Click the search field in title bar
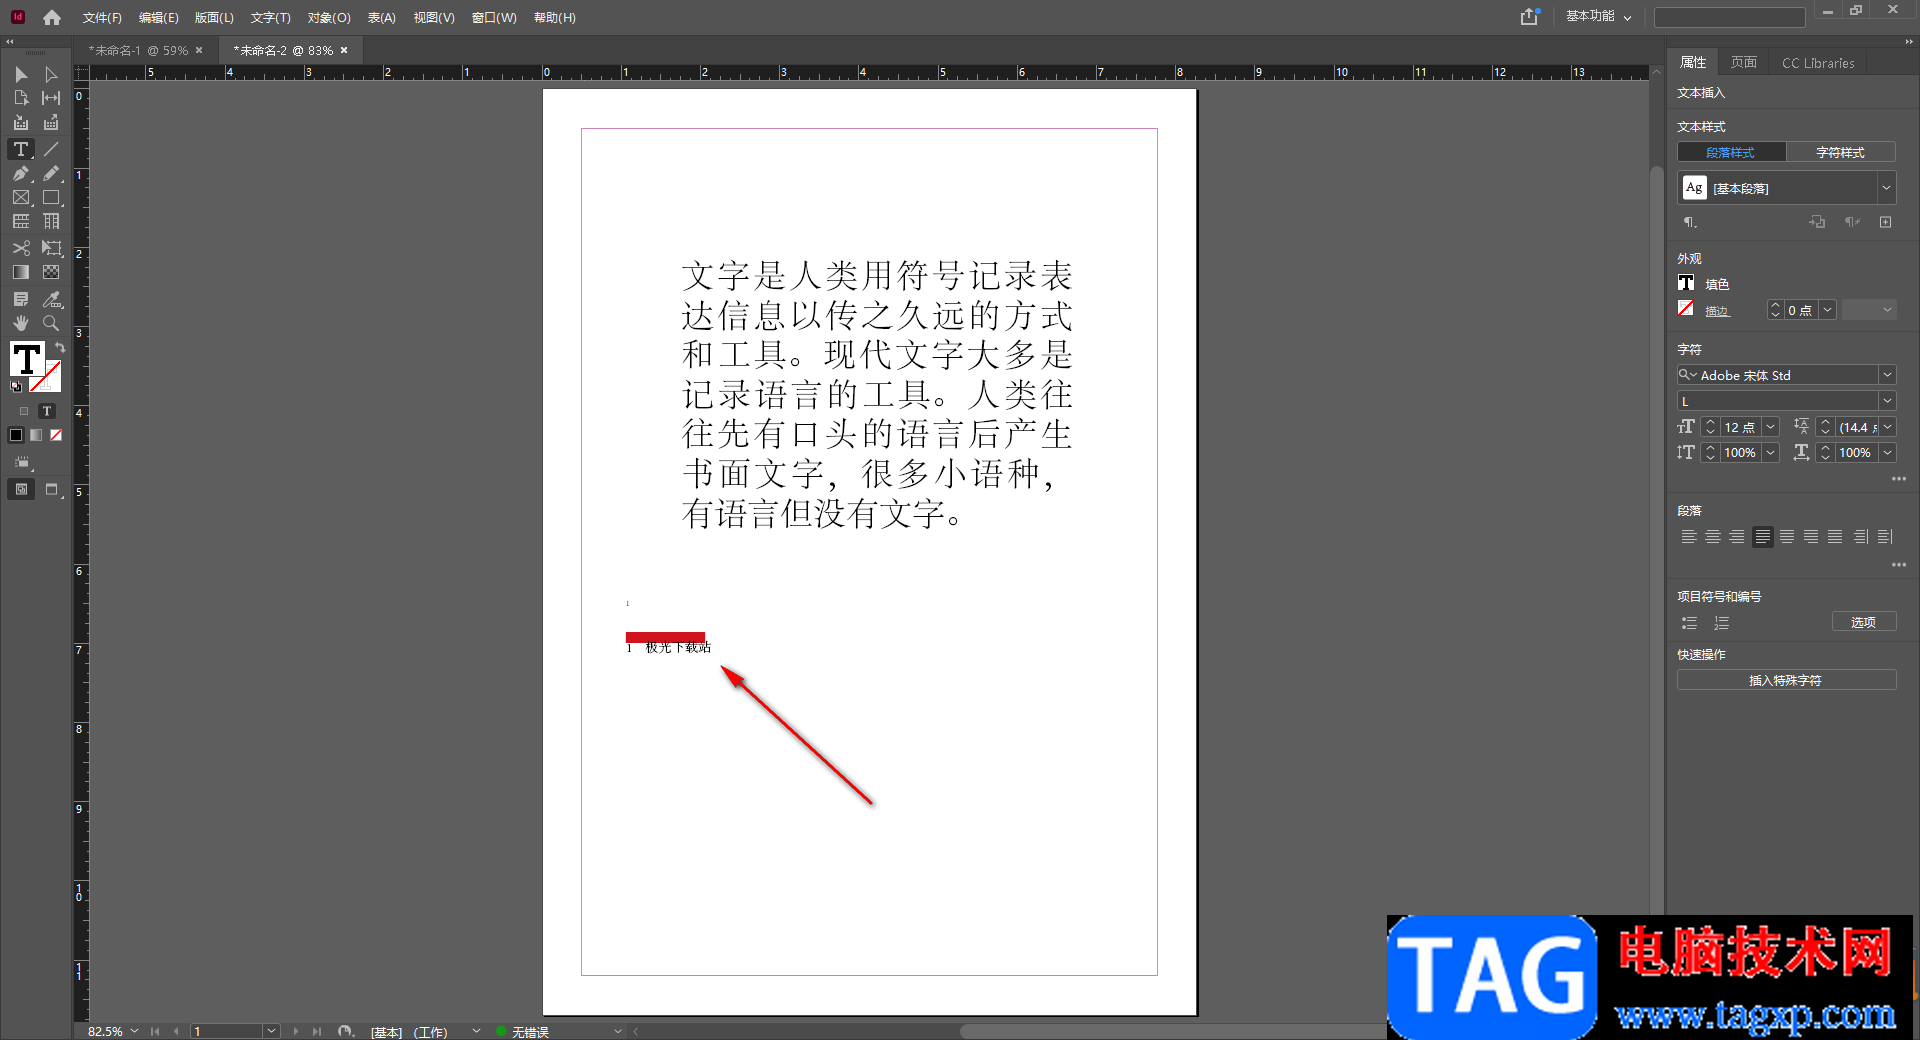Viewport: 1920px width, 1040px height. point(1729,17)
